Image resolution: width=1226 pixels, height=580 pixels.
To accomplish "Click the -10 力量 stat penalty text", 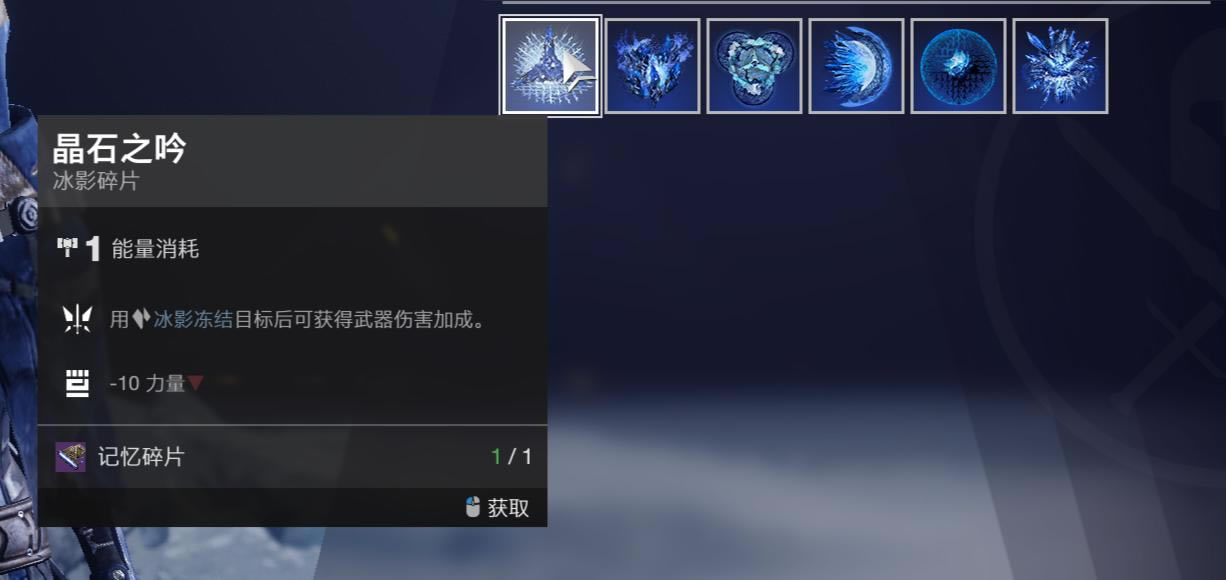I will pos(148,383).
